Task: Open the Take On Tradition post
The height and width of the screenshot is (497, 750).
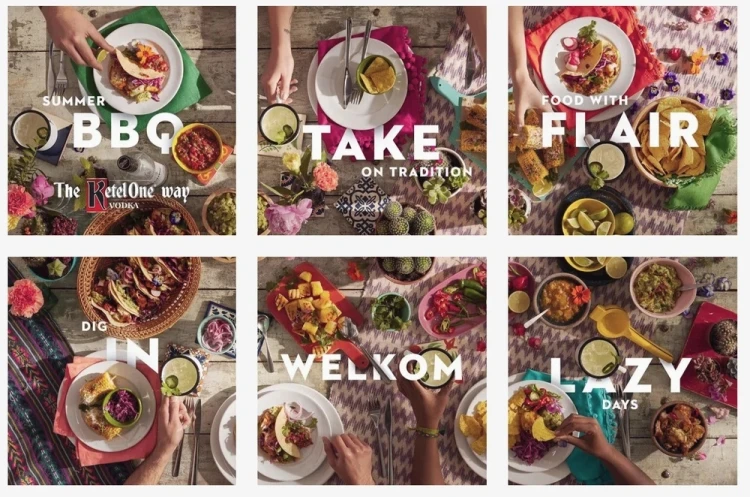Action: tap(372, 120)
